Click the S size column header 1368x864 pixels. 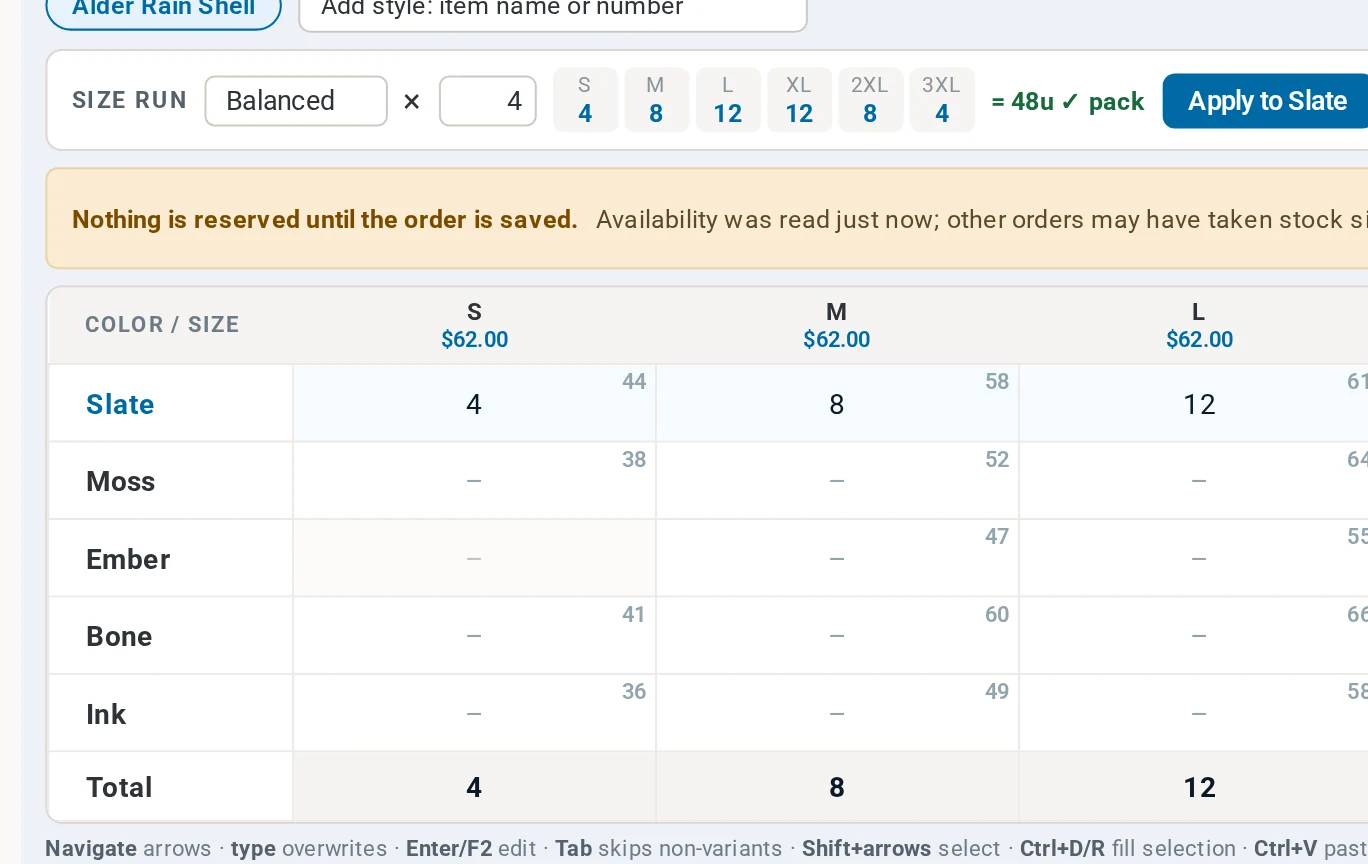475,326
